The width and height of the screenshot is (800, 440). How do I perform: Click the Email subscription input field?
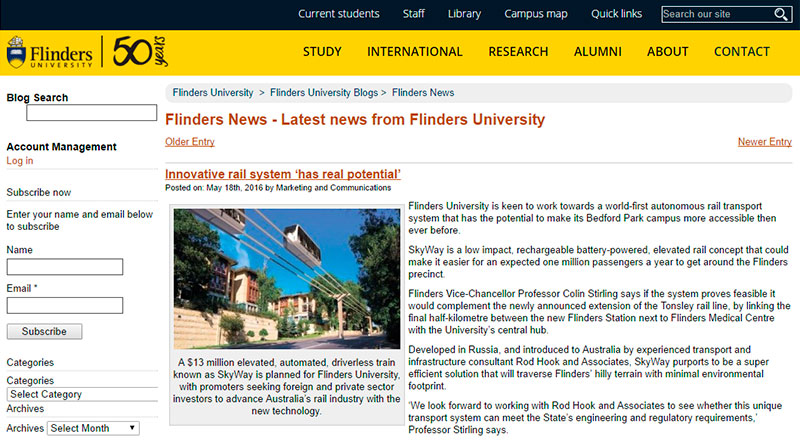pos(65,305)
